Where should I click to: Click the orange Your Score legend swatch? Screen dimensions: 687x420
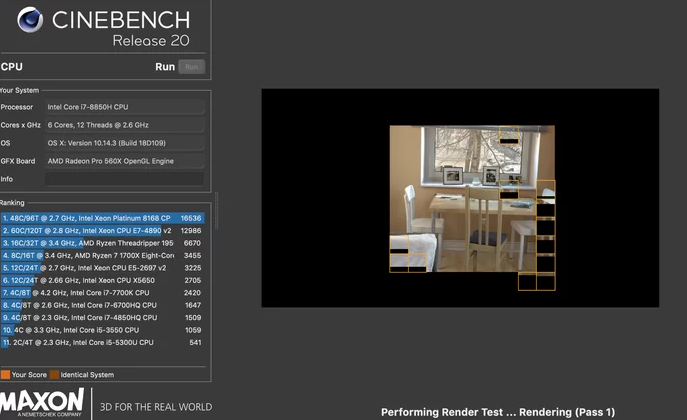click(5, 375)
